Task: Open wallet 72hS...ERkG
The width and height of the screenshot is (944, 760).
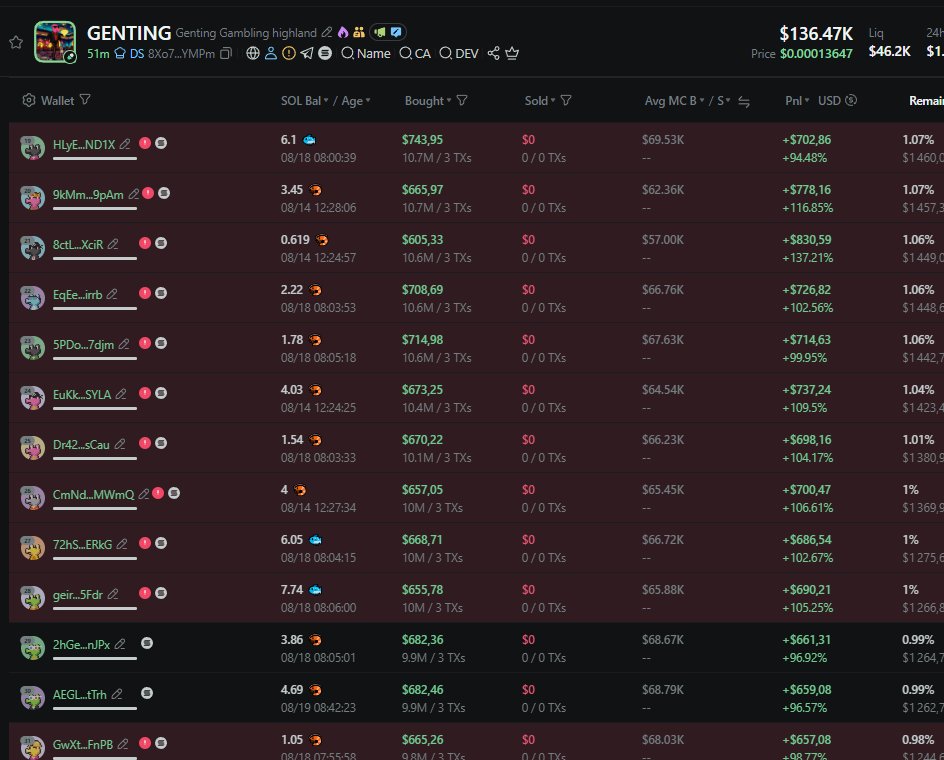Action: pyautogui.click(x=82, y=544)
